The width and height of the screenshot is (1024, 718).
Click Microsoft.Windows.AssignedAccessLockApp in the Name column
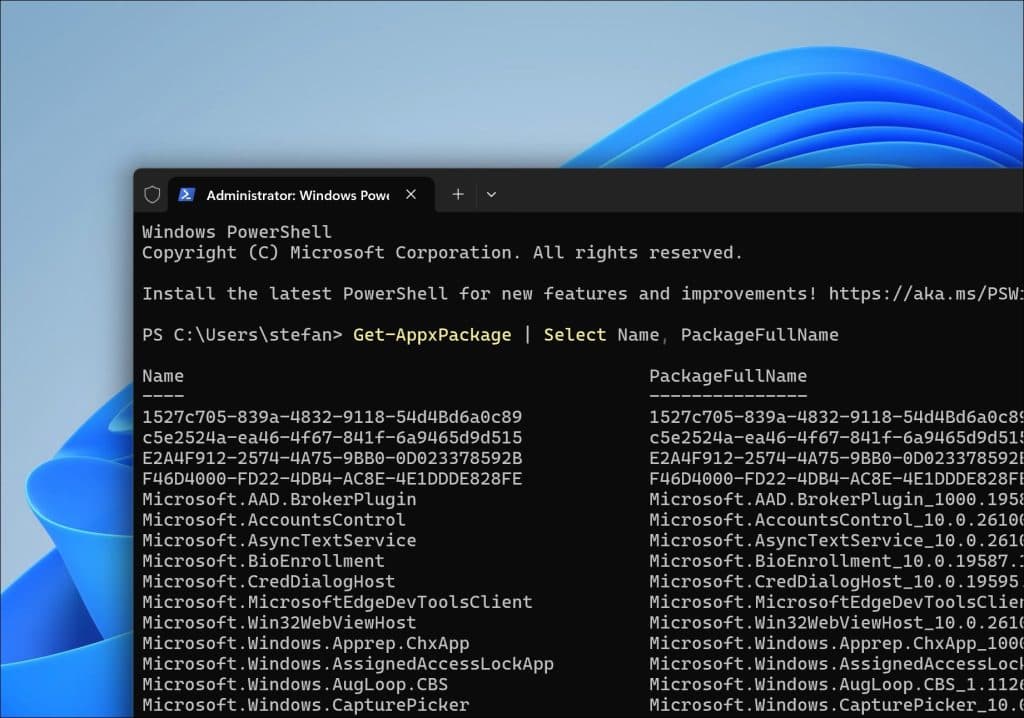point(348,664)
